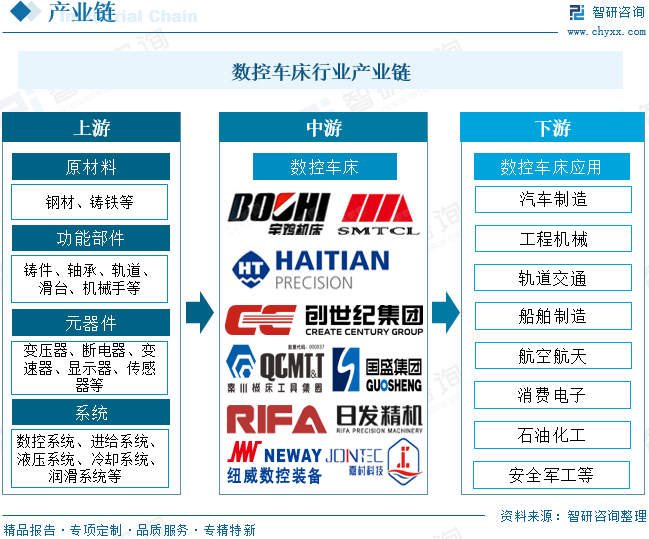
Task: Click the 航空航天 box
Action: (x=553, y=356)
